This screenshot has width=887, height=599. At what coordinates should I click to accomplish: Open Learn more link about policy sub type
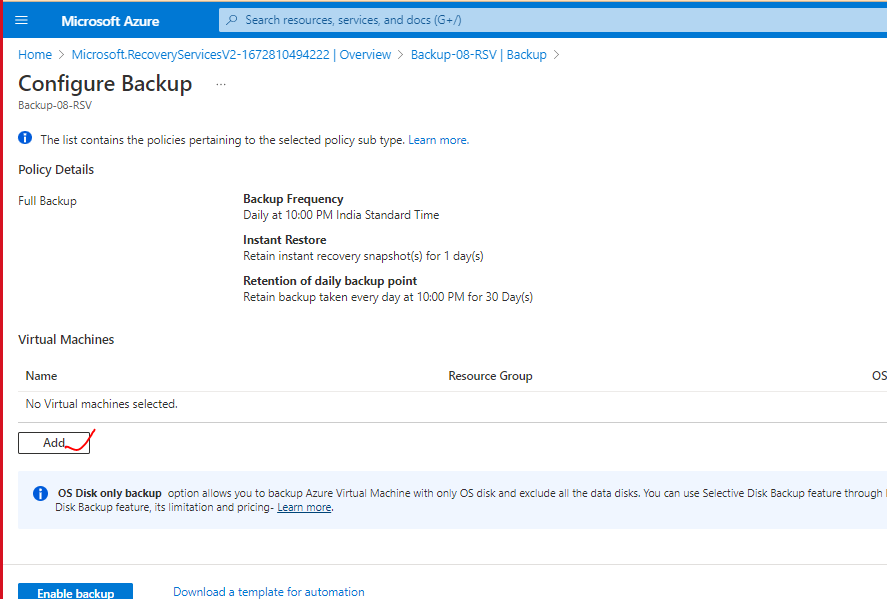438,140
